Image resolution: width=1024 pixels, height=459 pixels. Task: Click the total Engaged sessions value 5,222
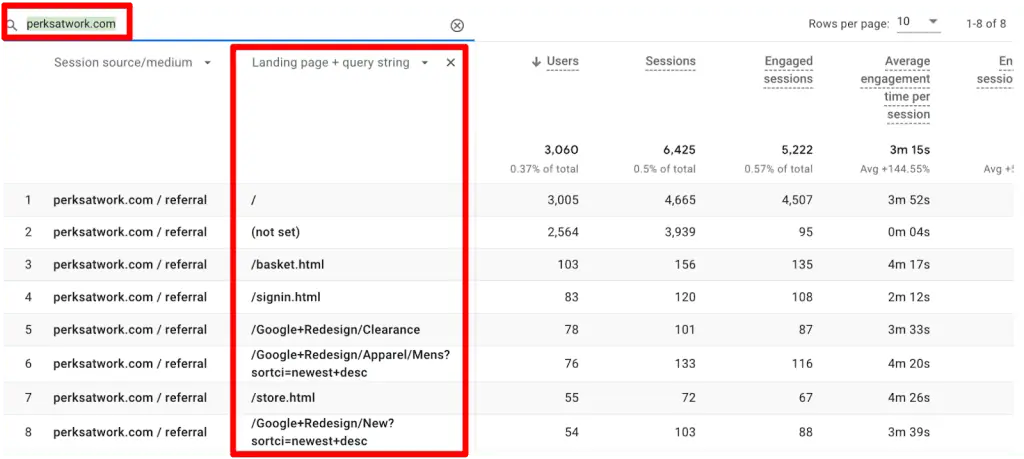pyautogui.click(x=795, y=150)
